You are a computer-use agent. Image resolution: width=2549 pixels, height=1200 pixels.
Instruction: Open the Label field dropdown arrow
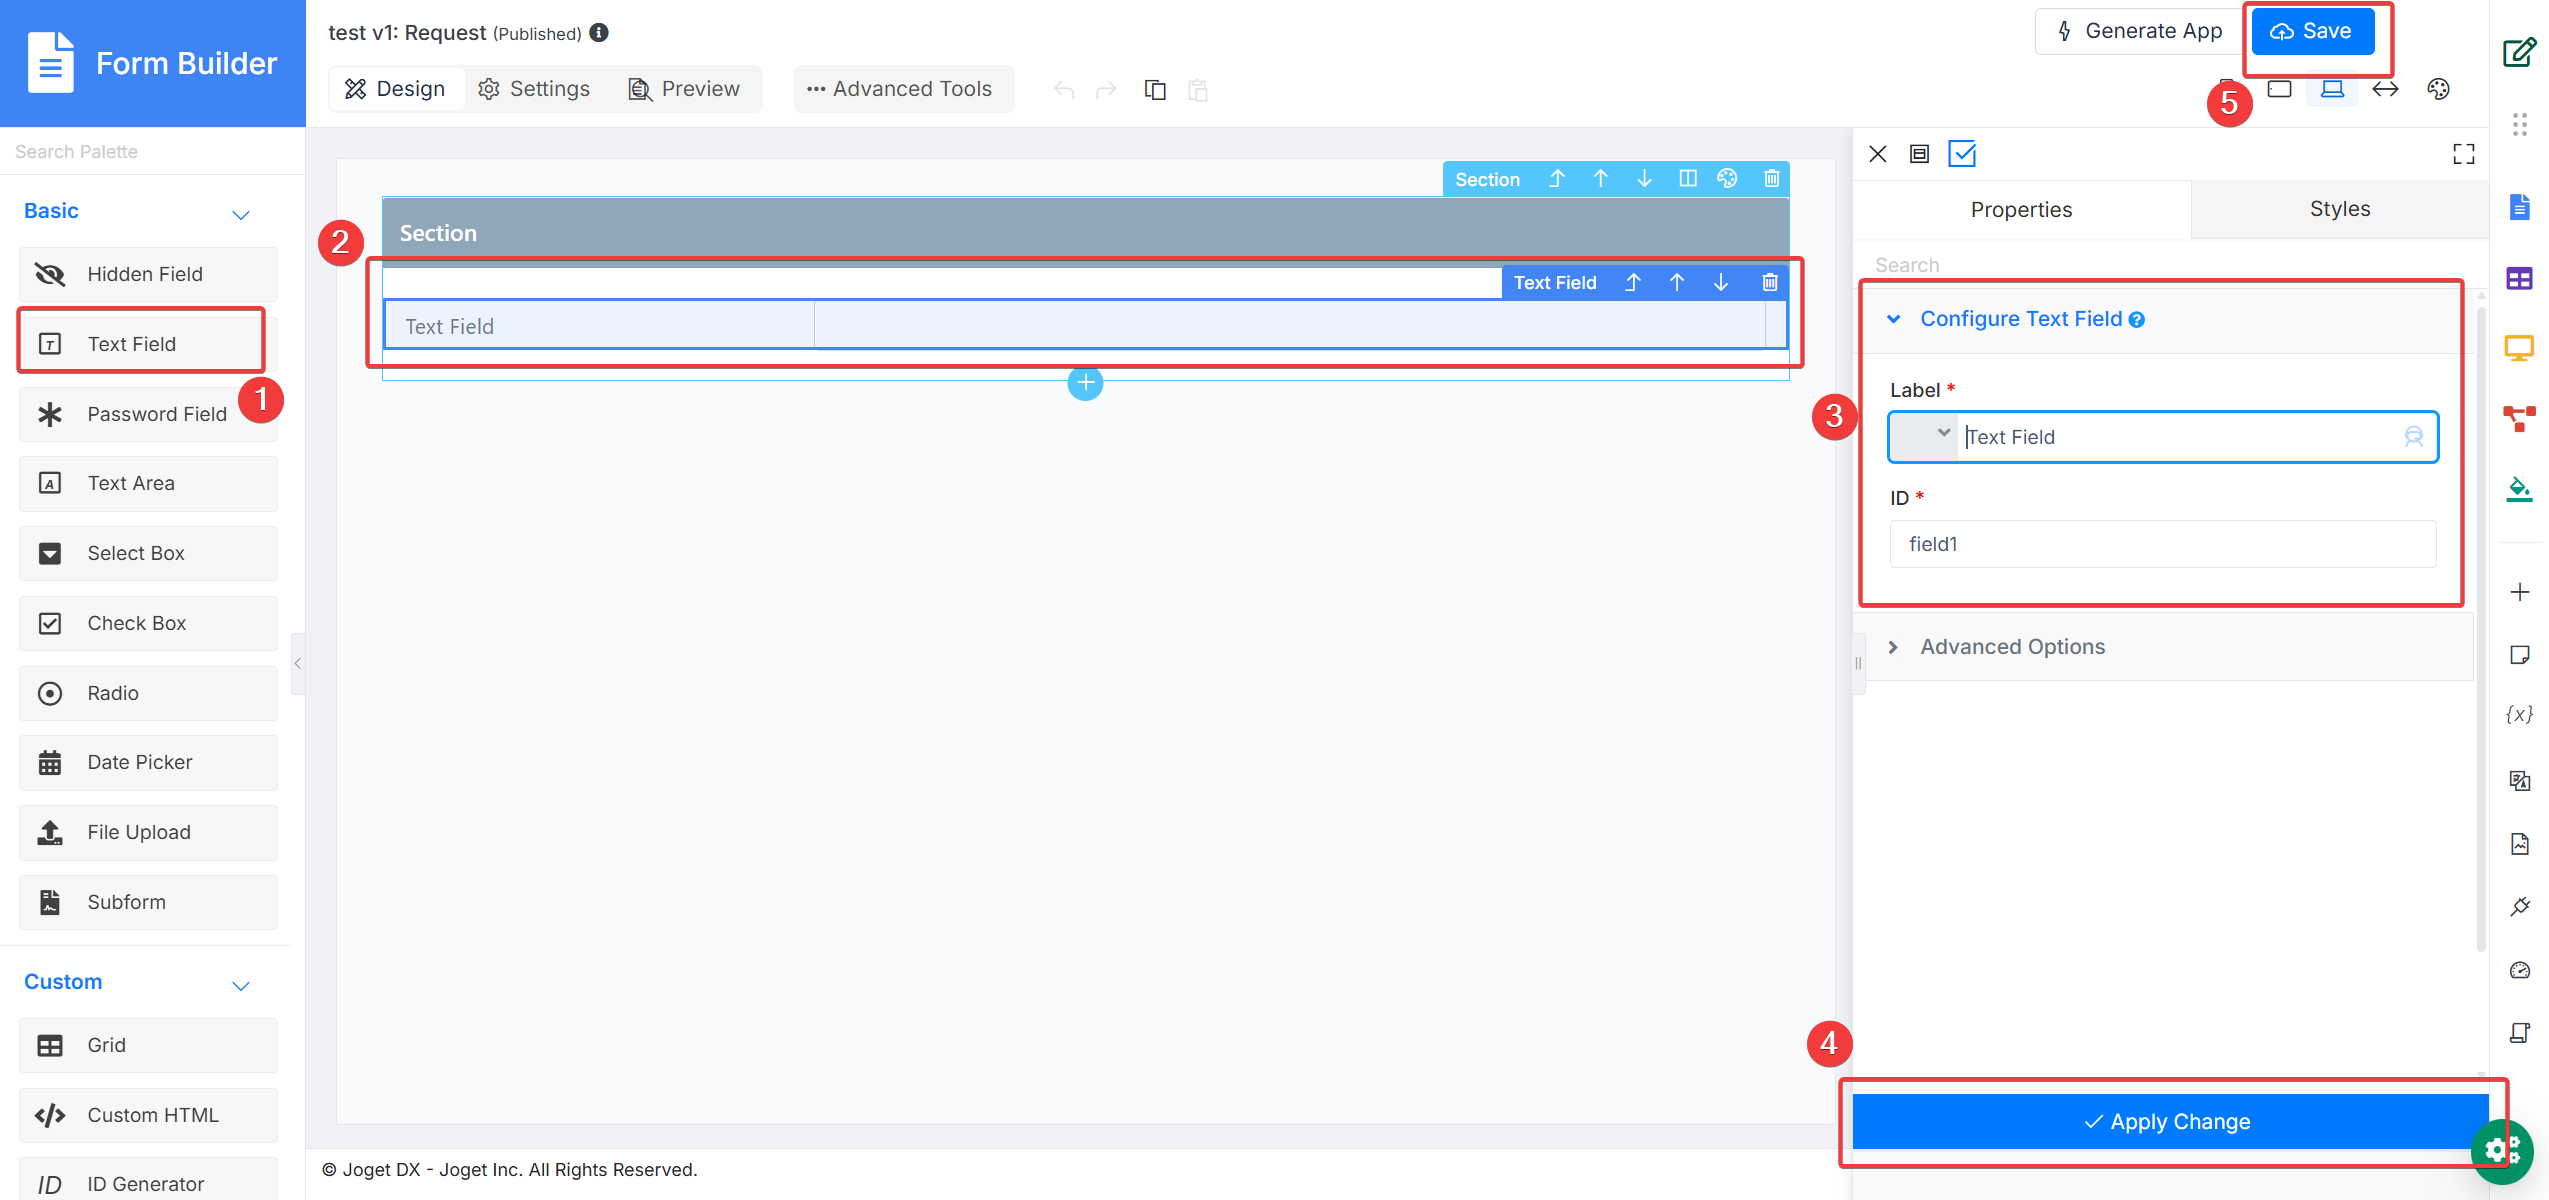coord(1943,433)
